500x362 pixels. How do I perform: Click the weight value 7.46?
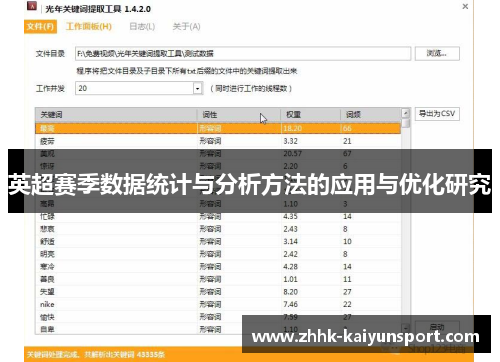point(290,304)
